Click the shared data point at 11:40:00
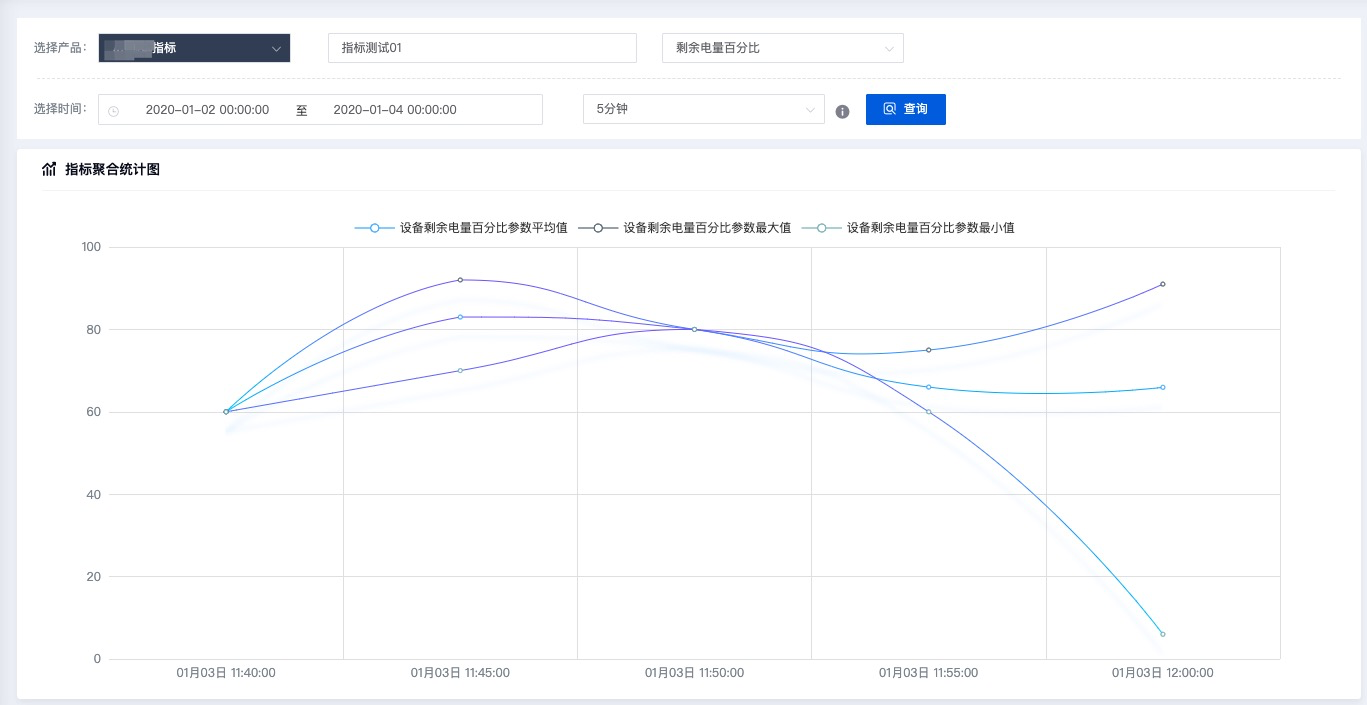Screen dimensions: 1367x705 [x=226, y=411]
